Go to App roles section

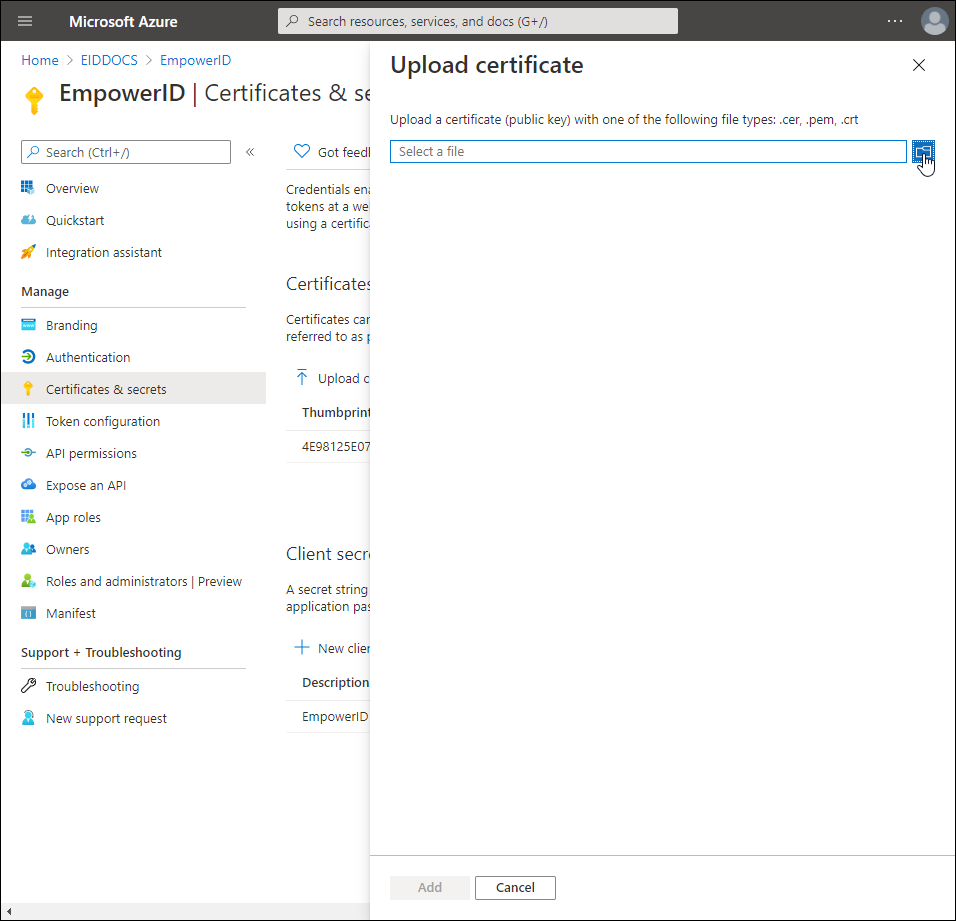tap(73, 517)
